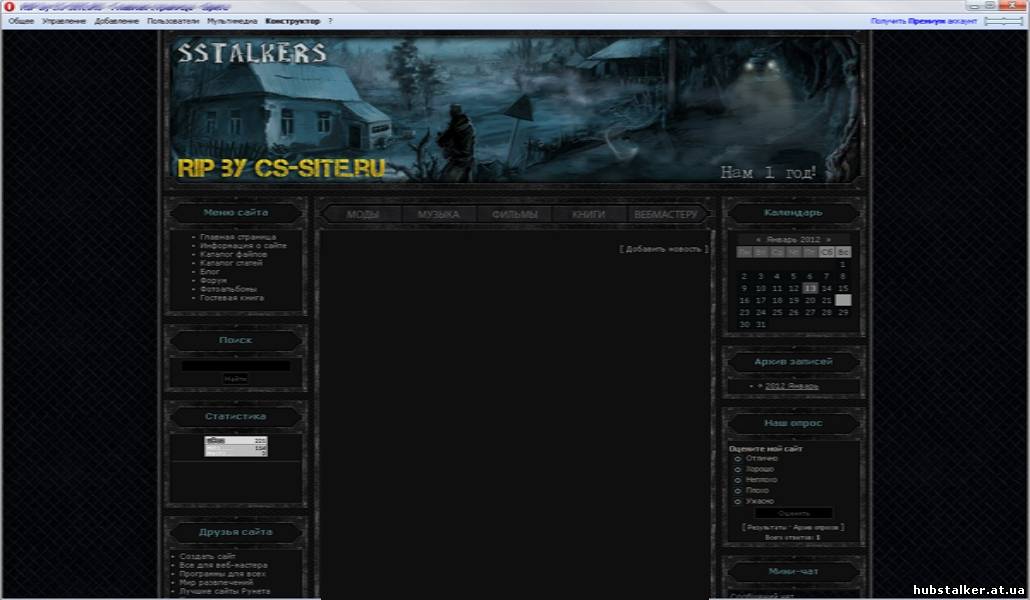Select the Хорошо poll option
Image resolution: width=1030 pixels, height=600 pixels.
click(738, 469)
